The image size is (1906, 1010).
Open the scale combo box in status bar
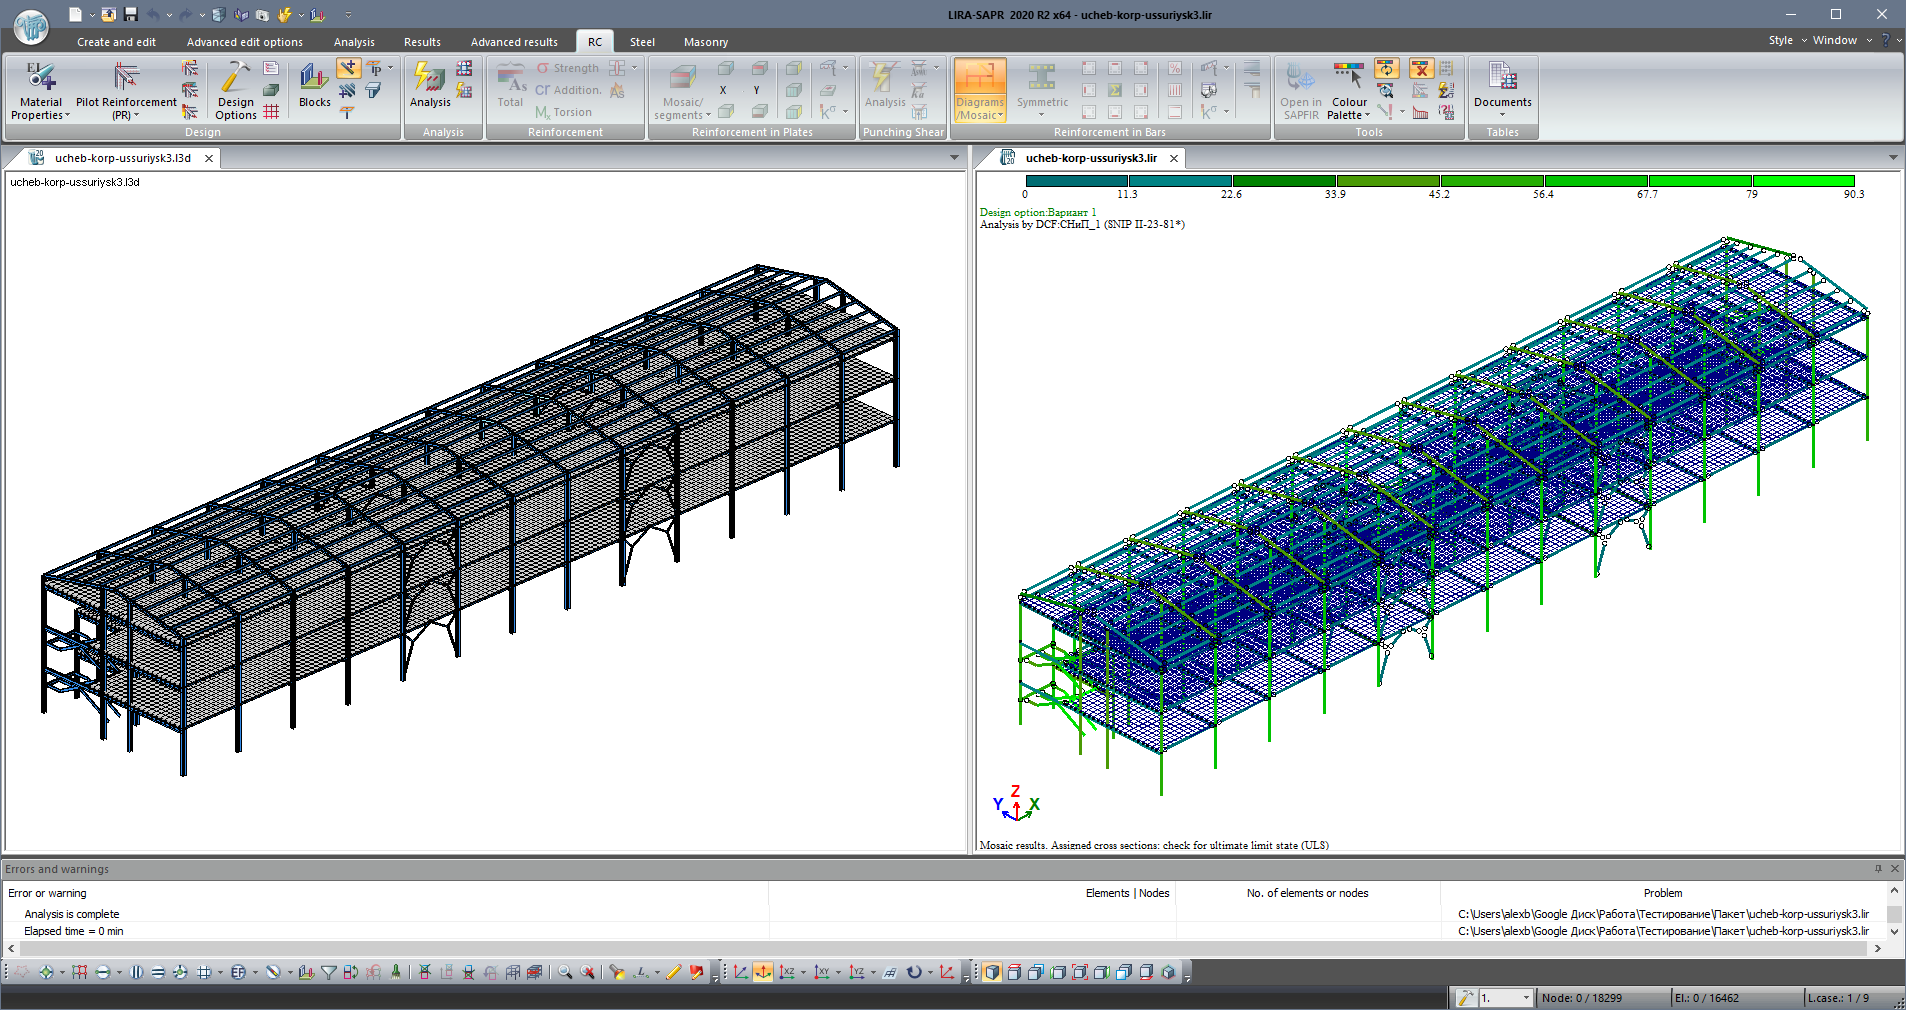tap(1525, 998)
